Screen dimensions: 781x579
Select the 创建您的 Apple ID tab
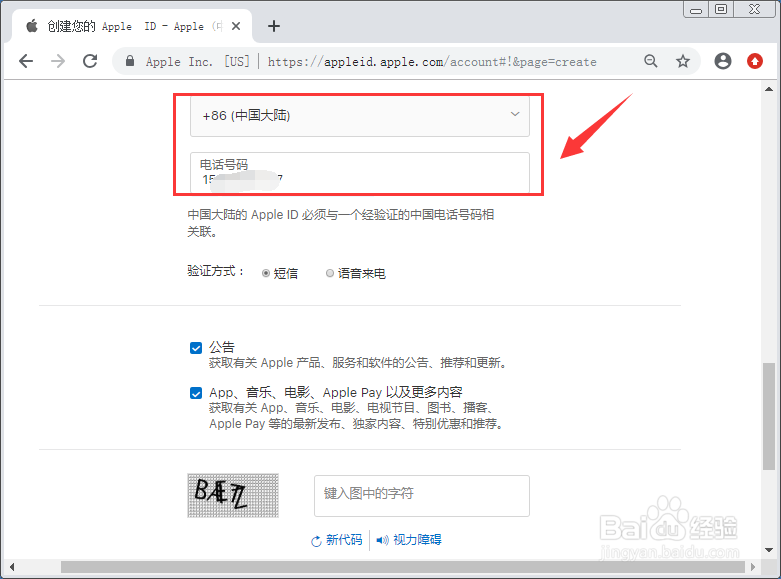tap(132, 26)
